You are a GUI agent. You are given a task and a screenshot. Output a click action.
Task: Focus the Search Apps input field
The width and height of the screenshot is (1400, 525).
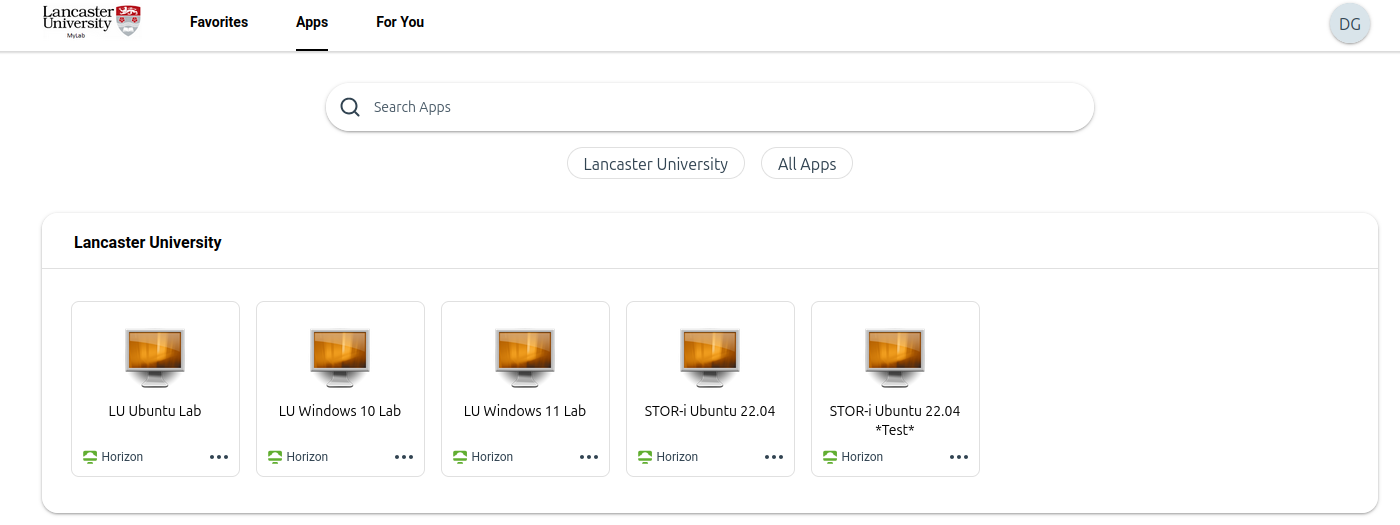(x=720, y=107)
